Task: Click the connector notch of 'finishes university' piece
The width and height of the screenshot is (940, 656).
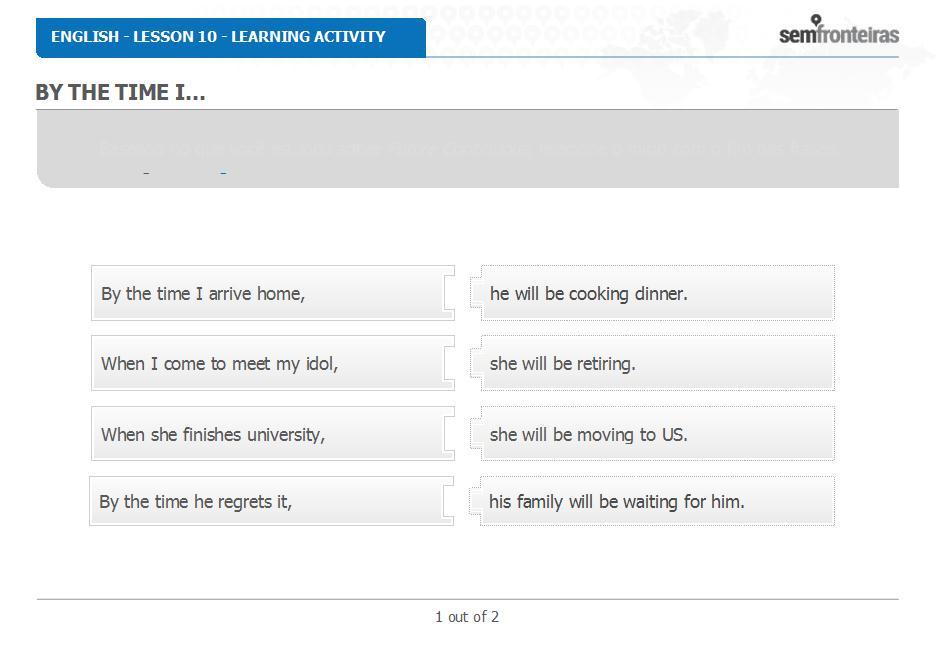Action: (448, 434)
